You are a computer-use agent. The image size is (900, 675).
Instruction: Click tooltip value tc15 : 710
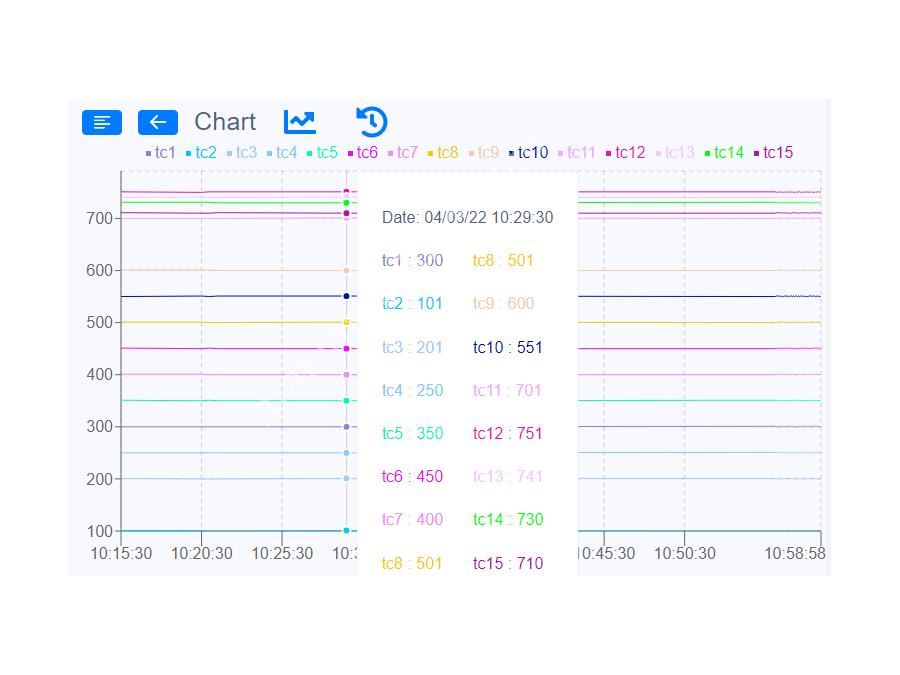tap(507, 563)
